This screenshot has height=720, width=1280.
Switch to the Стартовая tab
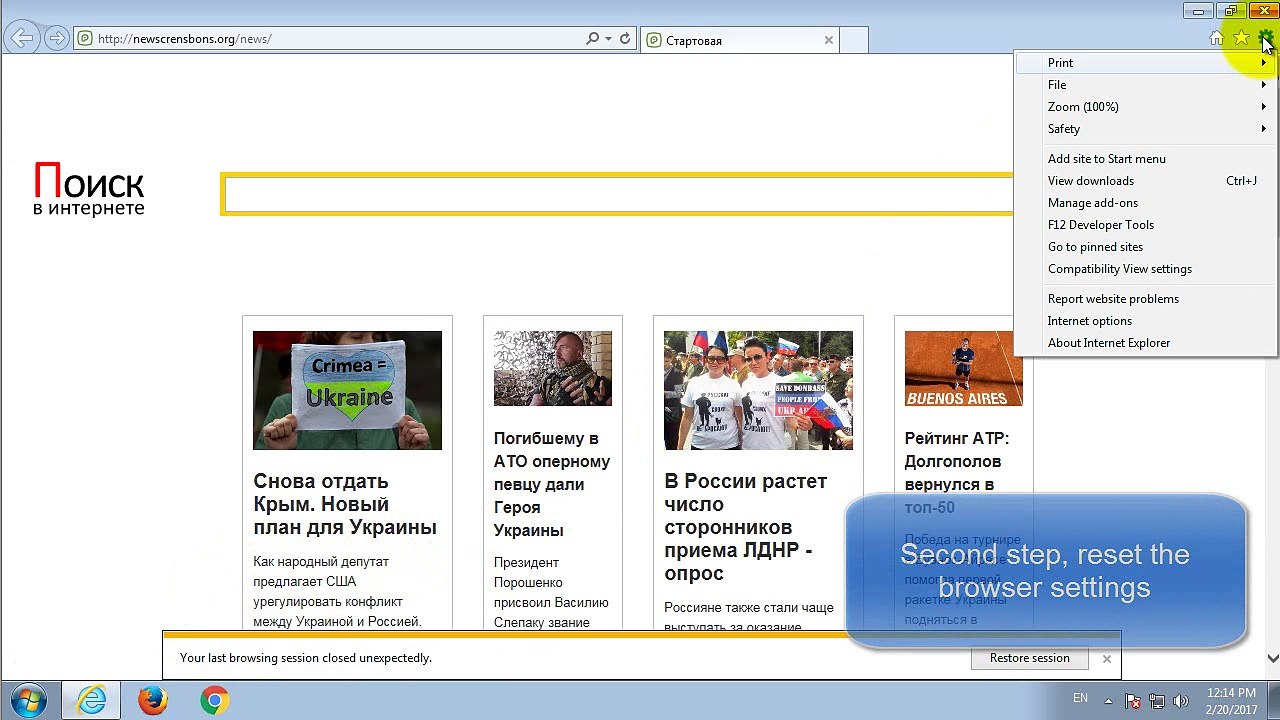739,40
